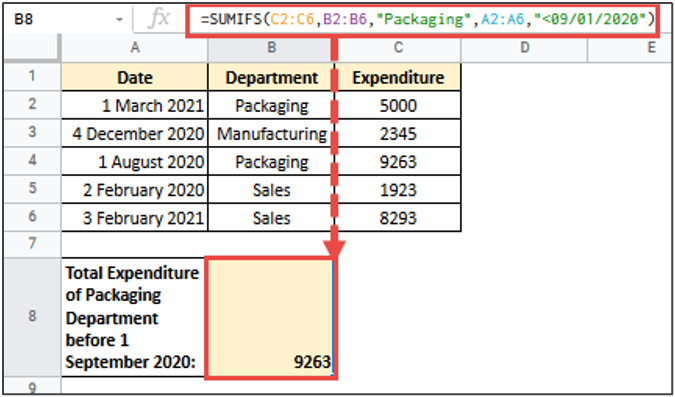Screen dimensions: 675x397
Task: Select Packaging cell in row 2
Action: pos(272,105)
